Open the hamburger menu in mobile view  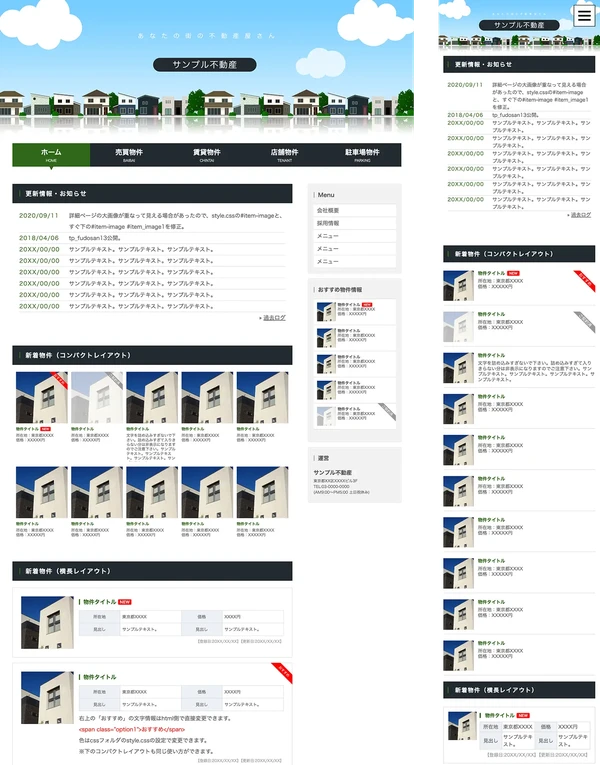pos(584,16)
